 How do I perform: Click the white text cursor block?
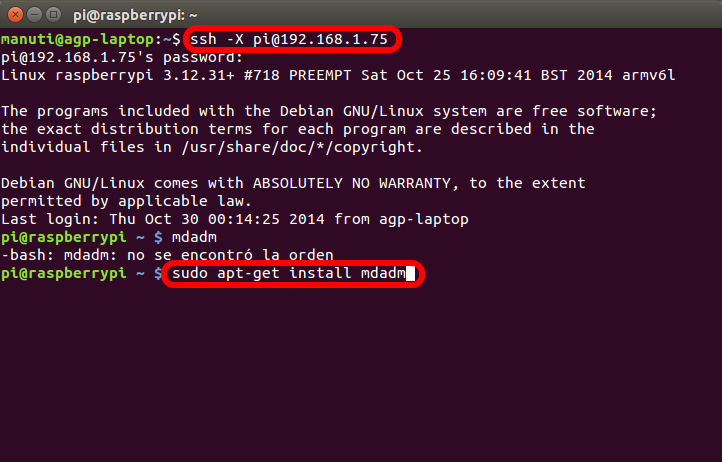[409, 273]
